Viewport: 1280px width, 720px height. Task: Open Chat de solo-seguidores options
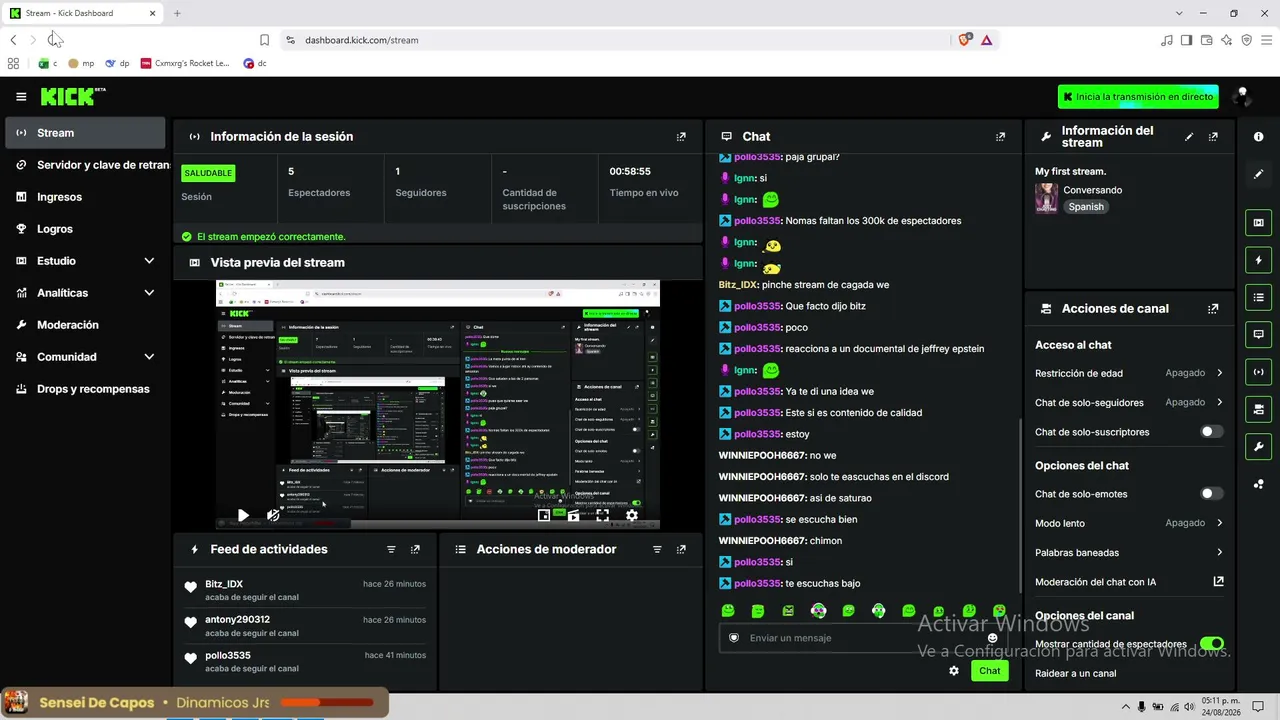tap(1129, 403)
